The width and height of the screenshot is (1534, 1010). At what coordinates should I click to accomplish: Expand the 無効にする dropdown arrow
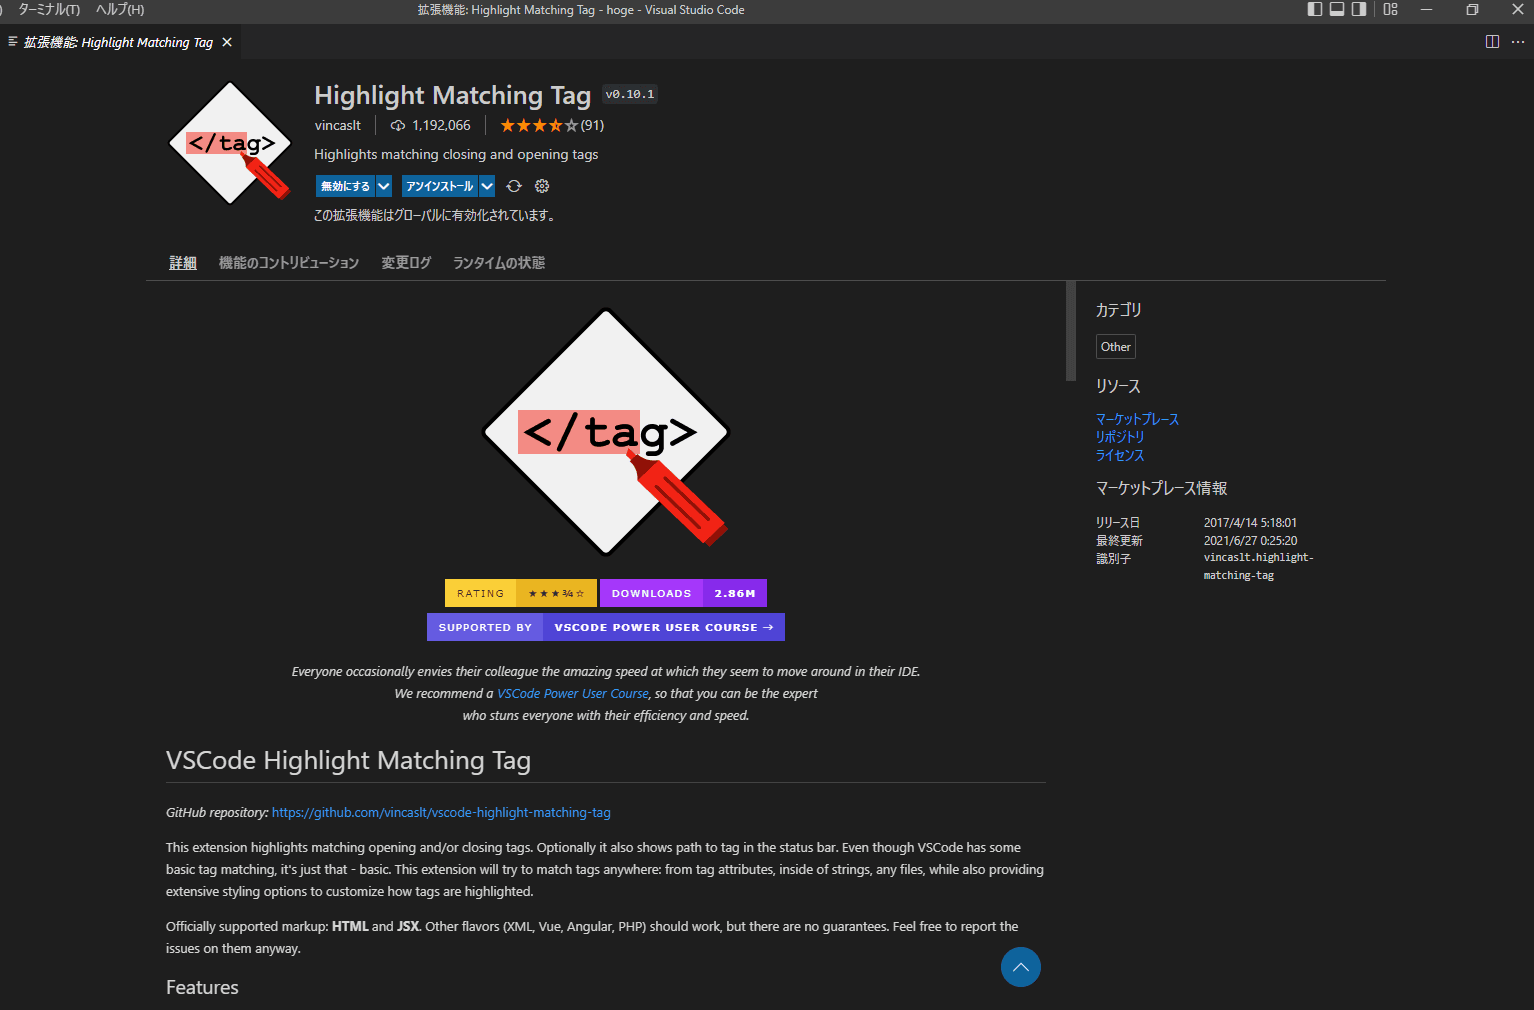click(384, 186)
